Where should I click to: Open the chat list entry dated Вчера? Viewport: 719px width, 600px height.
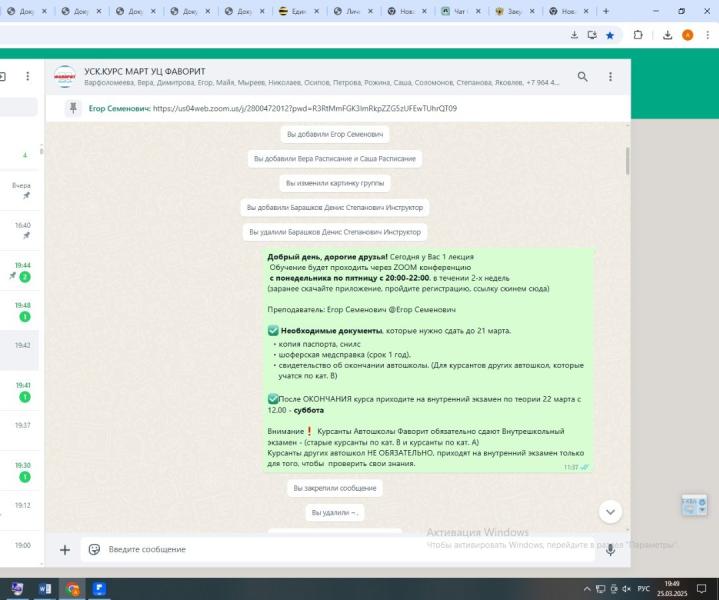[x=19, y=191]
